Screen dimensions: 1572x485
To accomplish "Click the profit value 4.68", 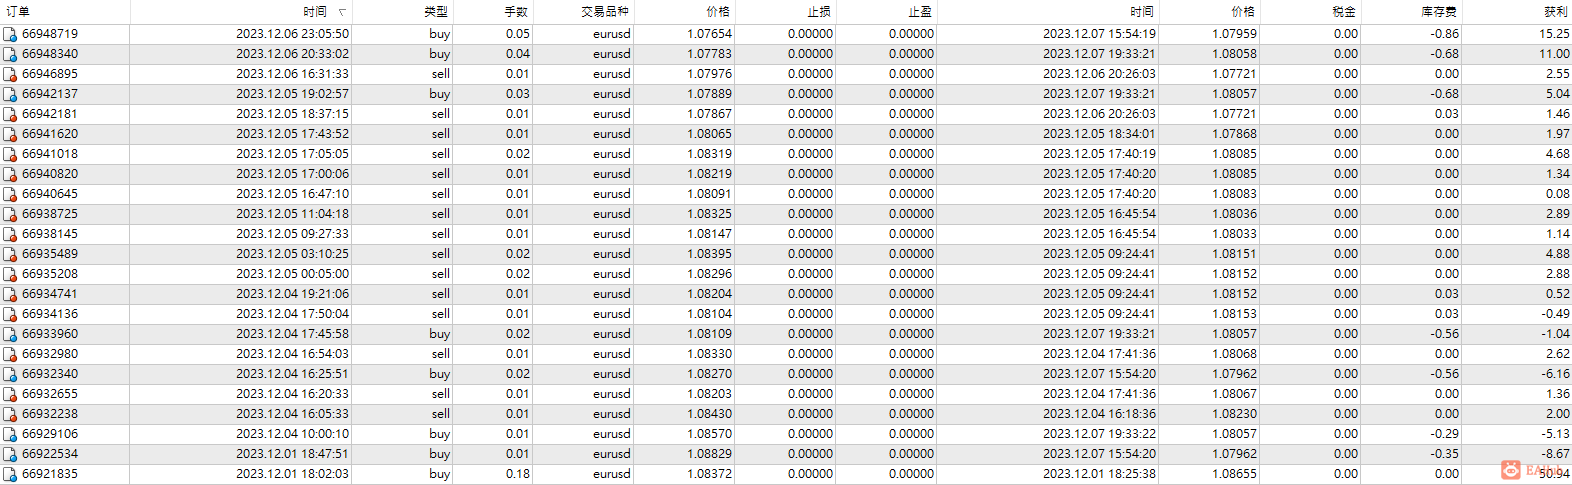I will 1557,154.
